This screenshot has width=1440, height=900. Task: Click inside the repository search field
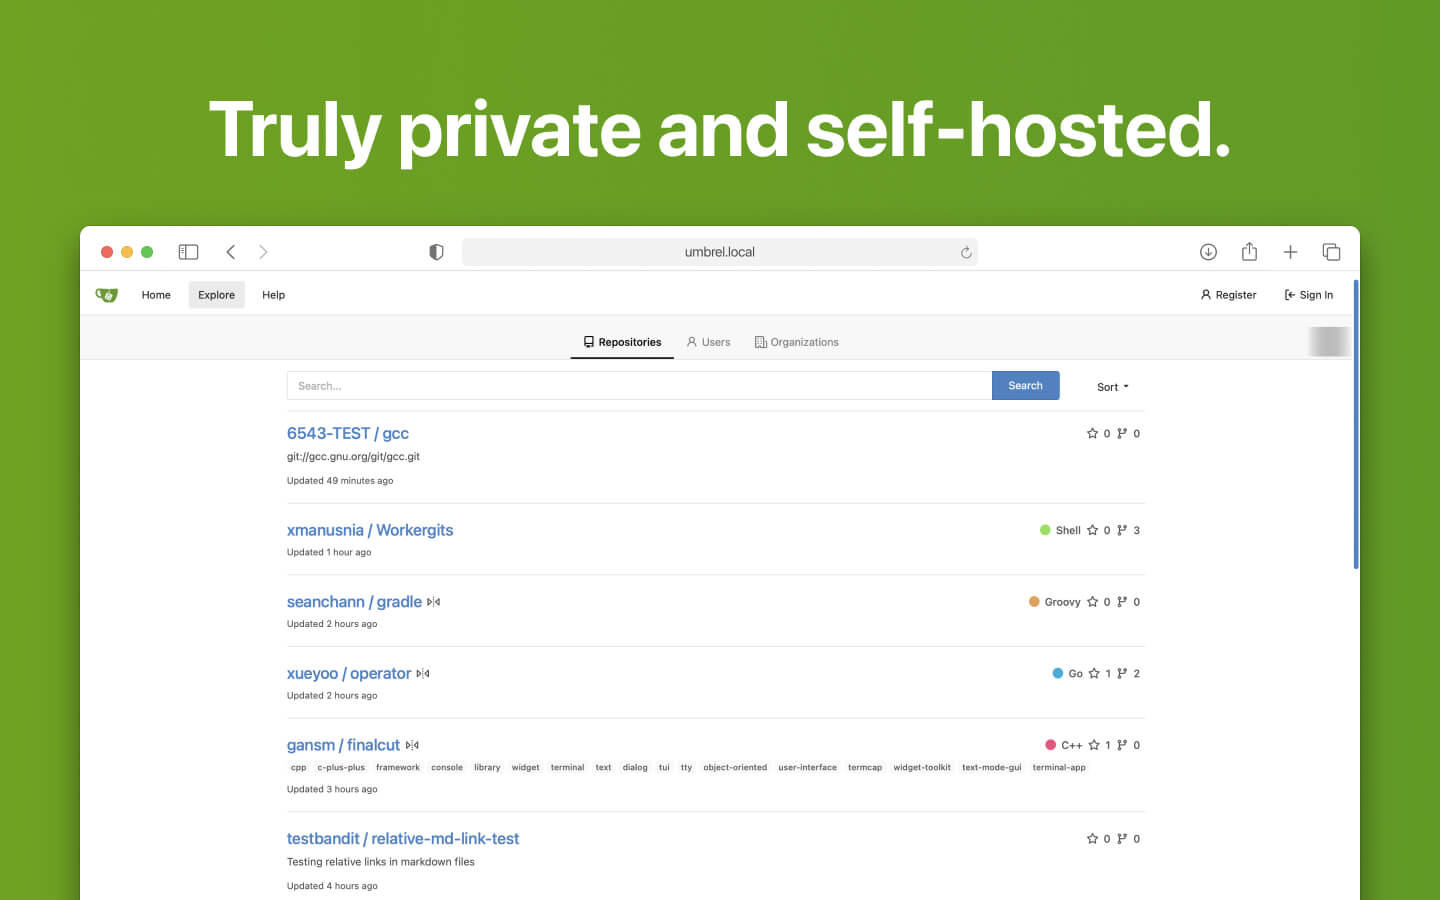(639, 385)
